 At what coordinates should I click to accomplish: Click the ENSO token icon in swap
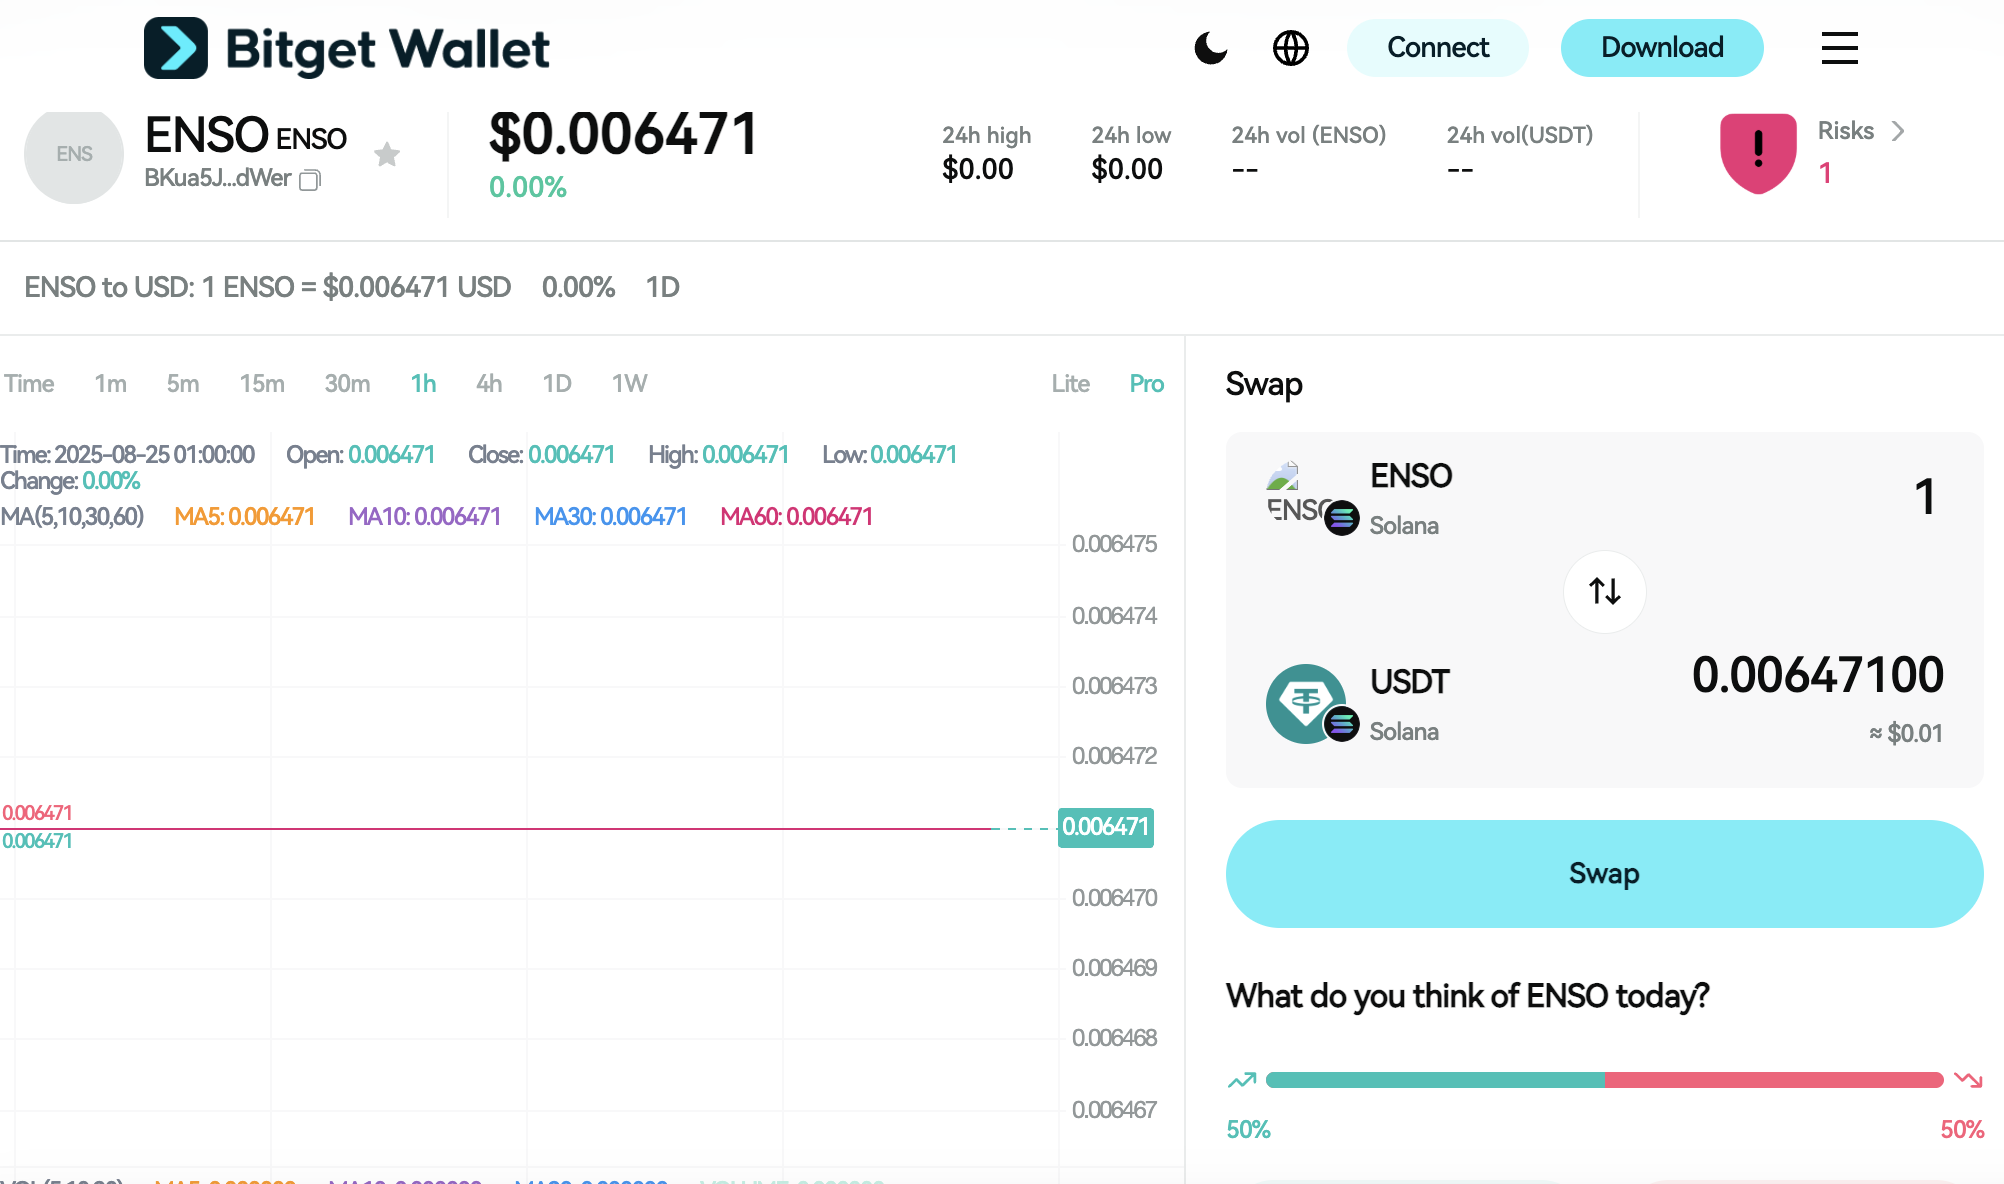[x=1308, y=498]
